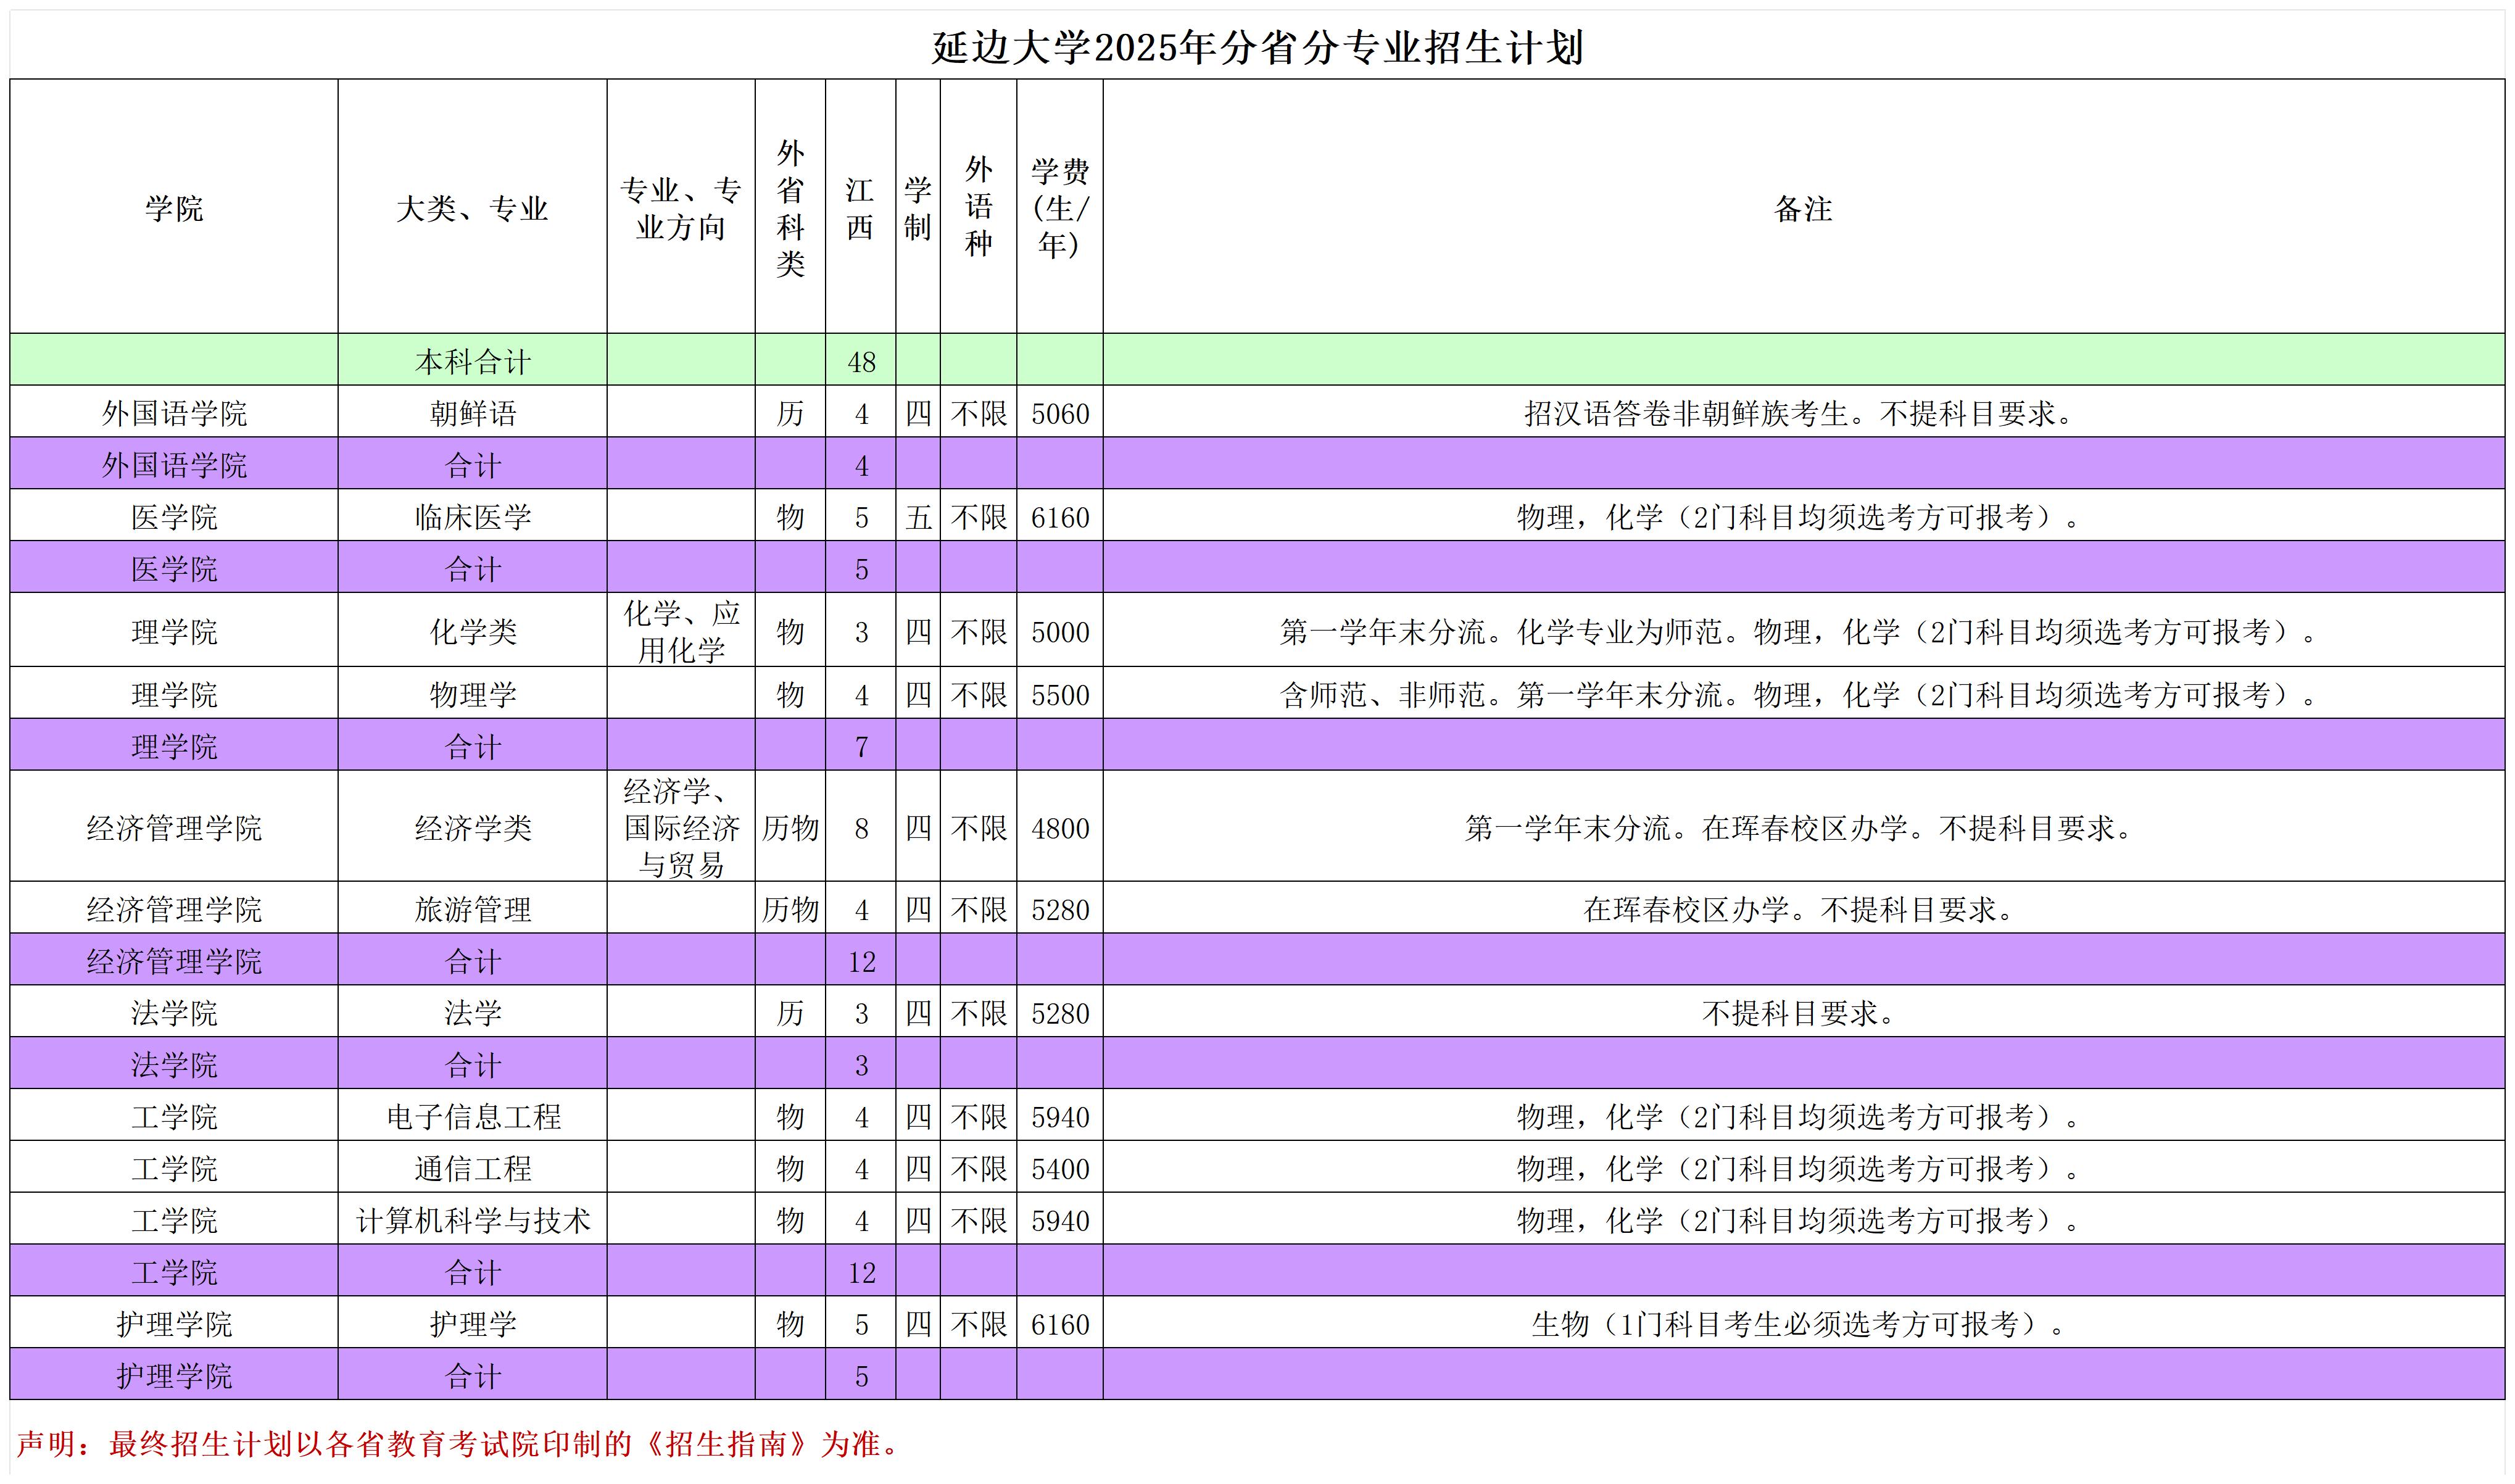Click 历物 in the 旅游管理 row

point(790,908)
